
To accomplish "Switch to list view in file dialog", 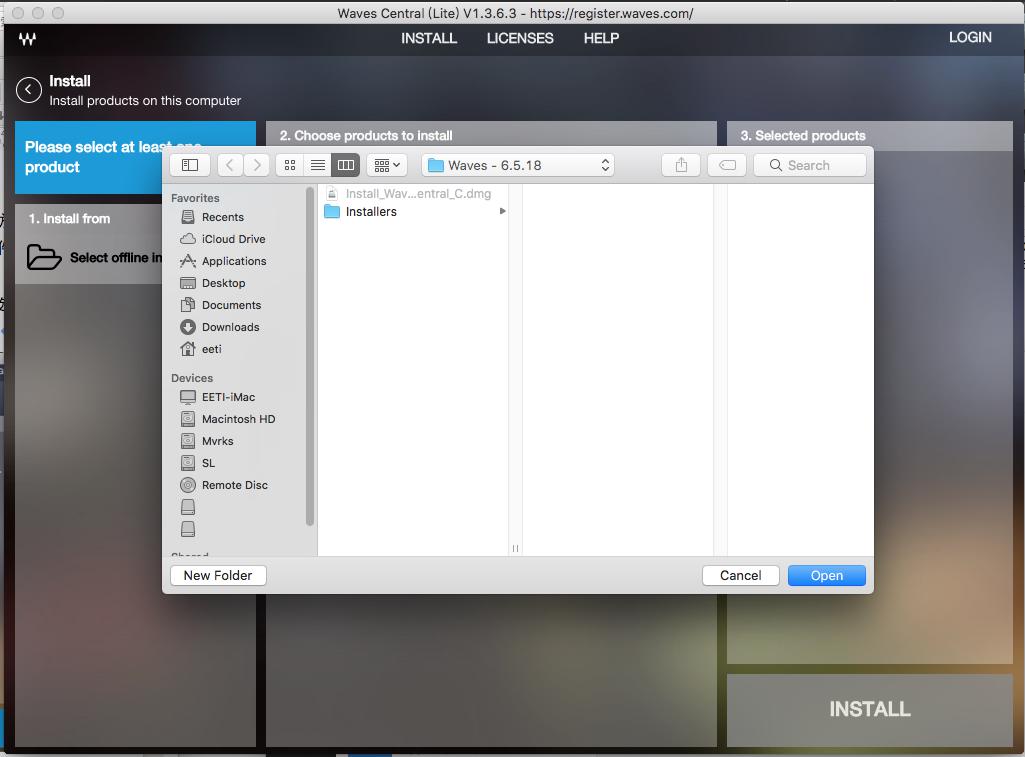I will [318, 165].
